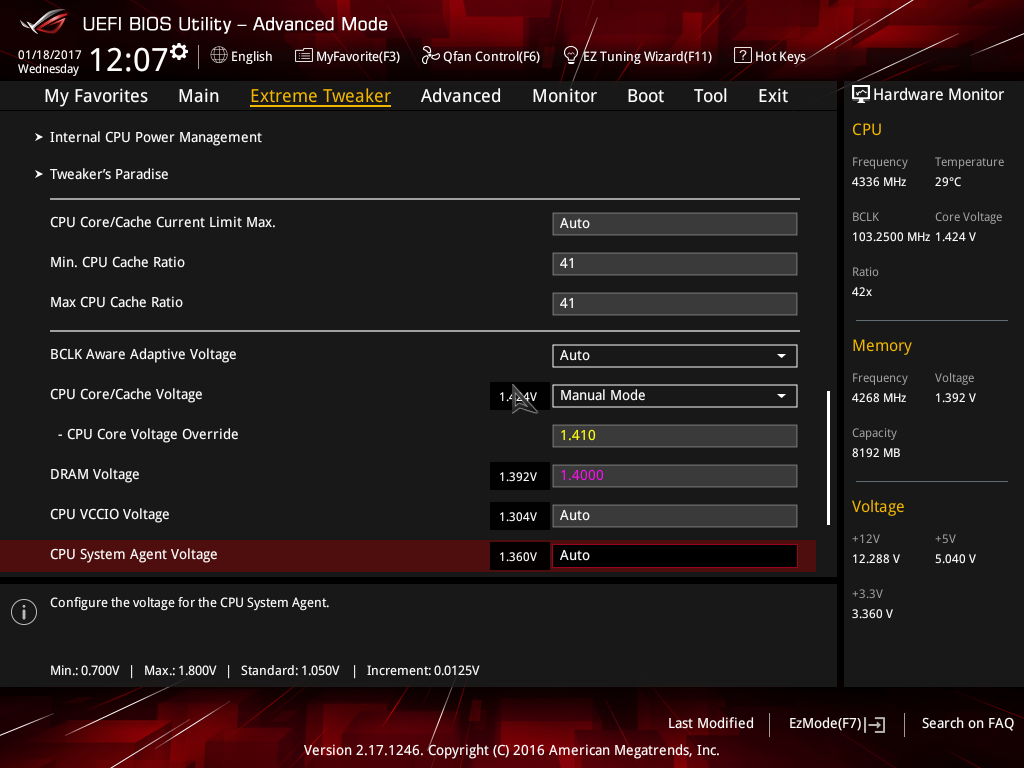Edit DRAM Voltage value 1.4000
1024x768 pixels.
pos(675,476)
